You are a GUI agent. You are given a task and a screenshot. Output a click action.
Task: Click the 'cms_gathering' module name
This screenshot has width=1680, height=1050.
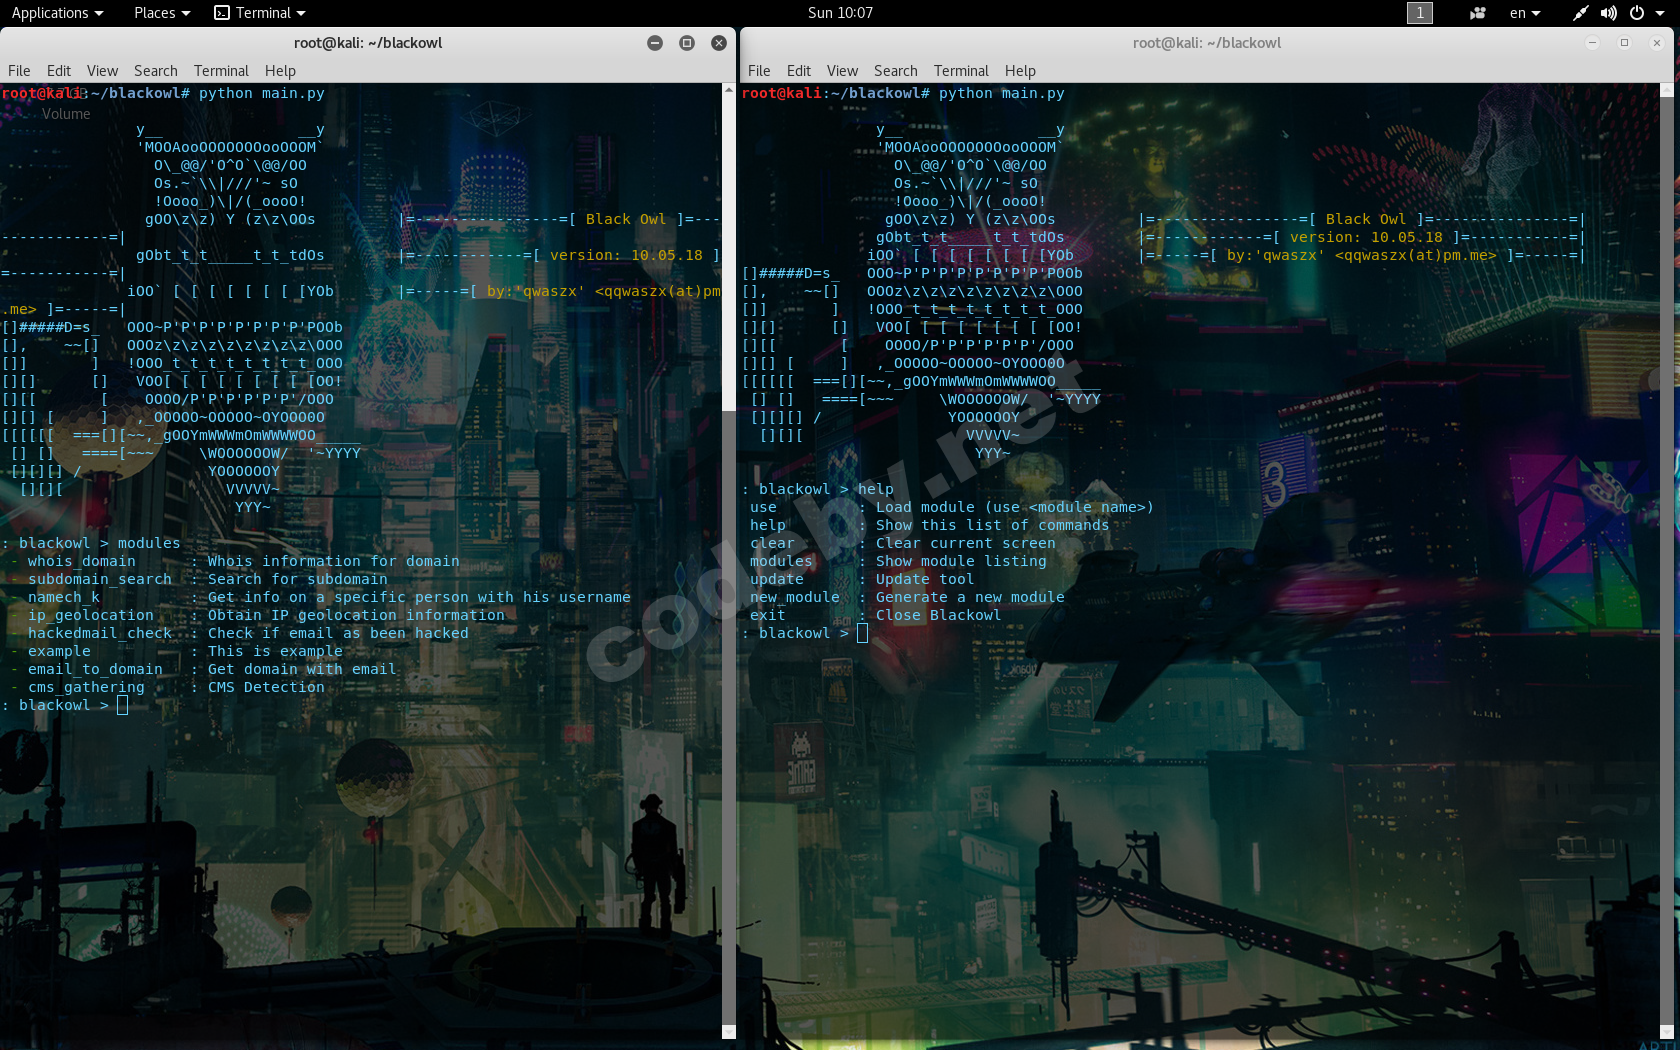[86, 688]
